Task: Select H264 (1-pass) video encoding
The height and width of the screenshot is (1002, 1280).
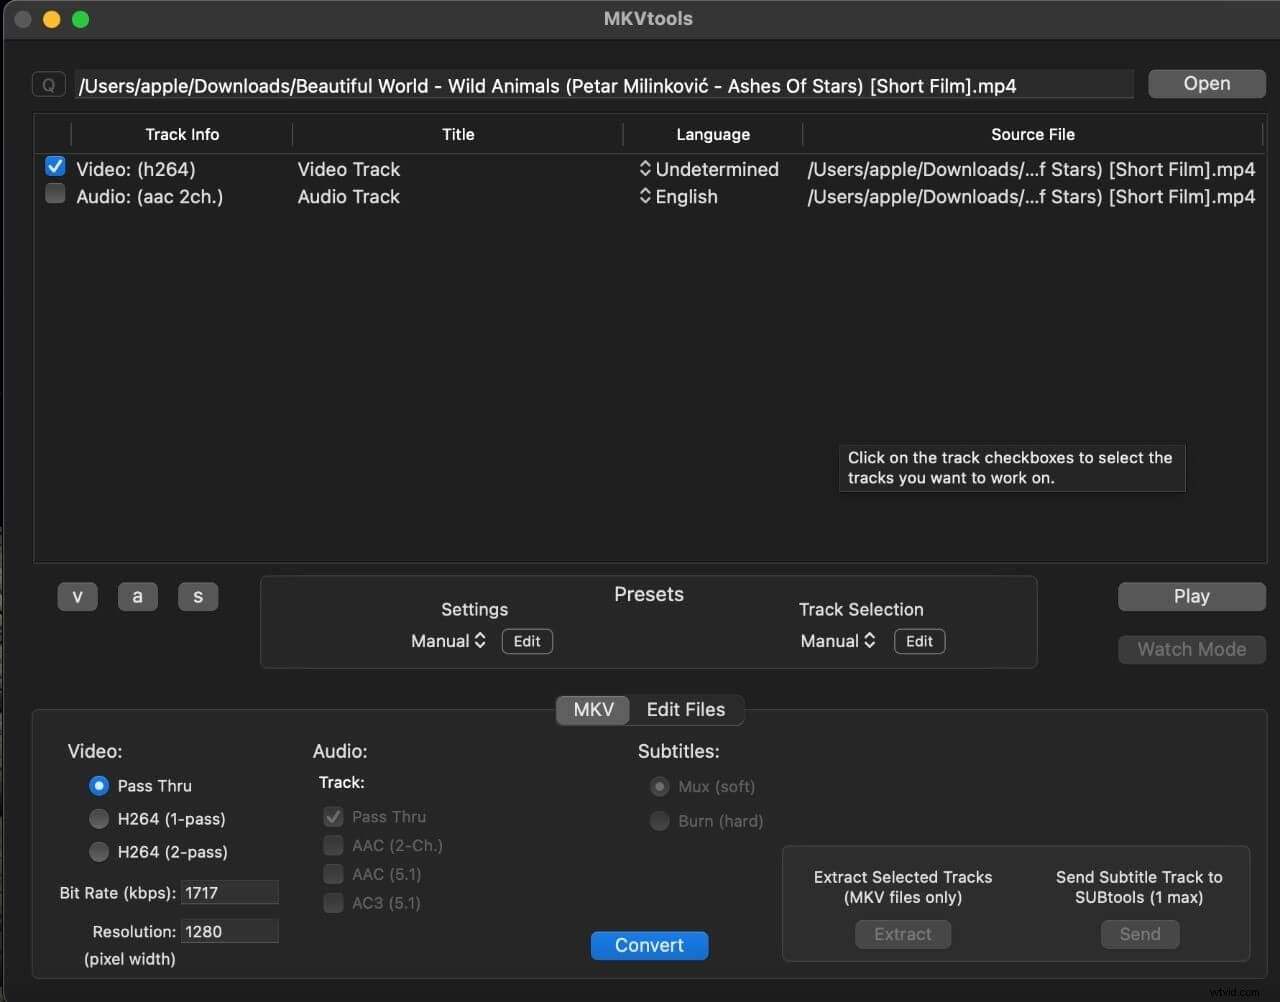Action: tap(99, 818)
